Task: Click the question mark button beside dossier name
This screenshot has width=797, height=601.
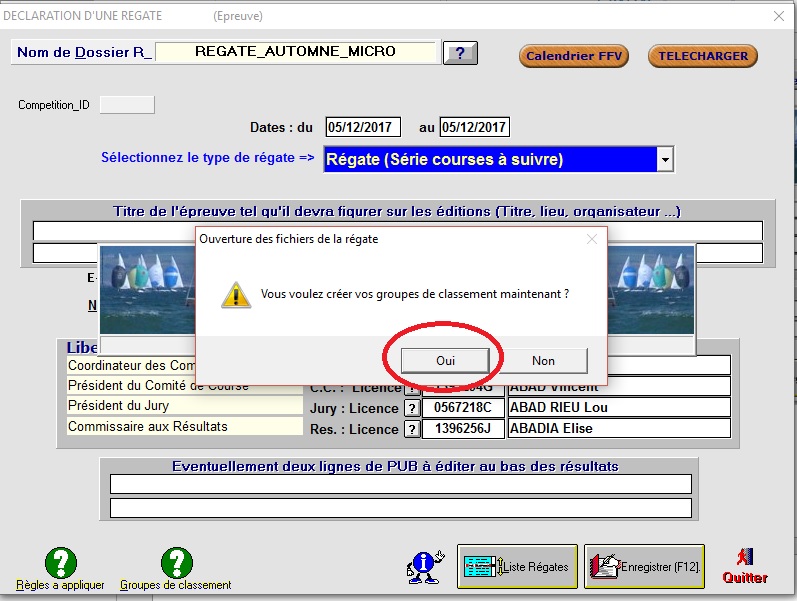Action: coord(460,53)
